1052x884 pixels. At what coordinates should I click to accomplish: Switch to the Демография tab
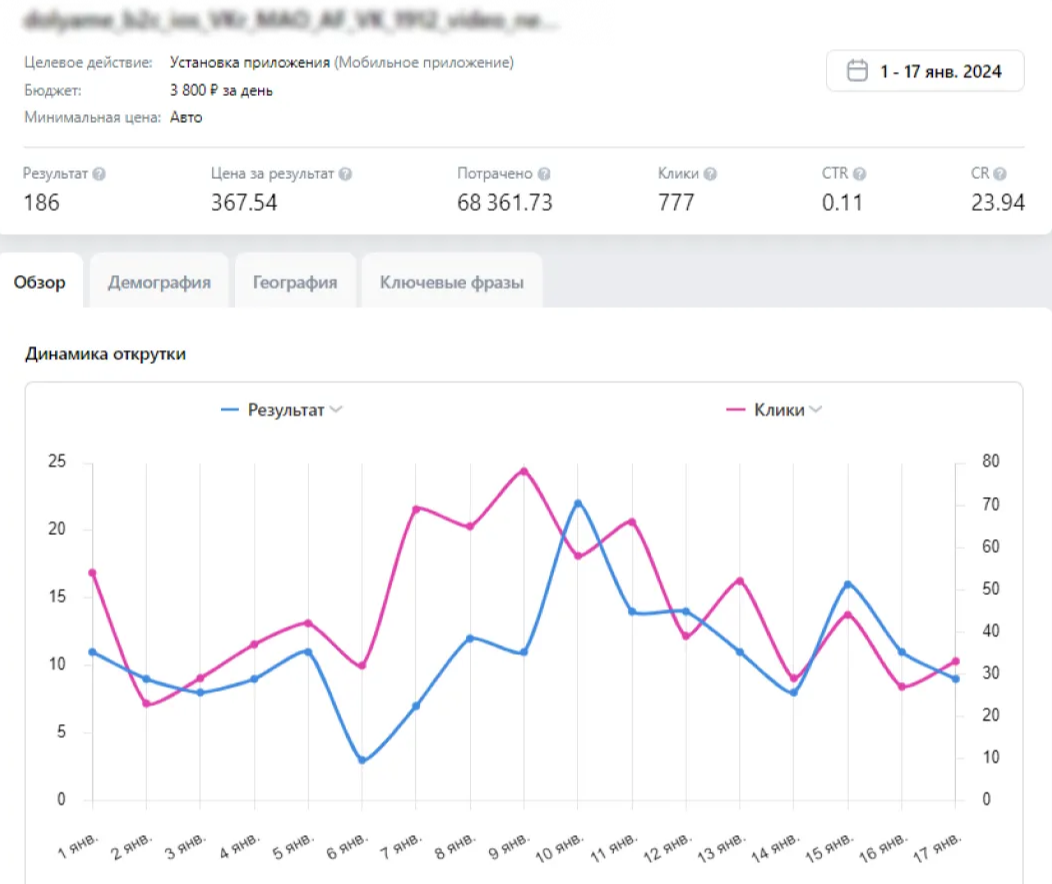pos(159,282)
